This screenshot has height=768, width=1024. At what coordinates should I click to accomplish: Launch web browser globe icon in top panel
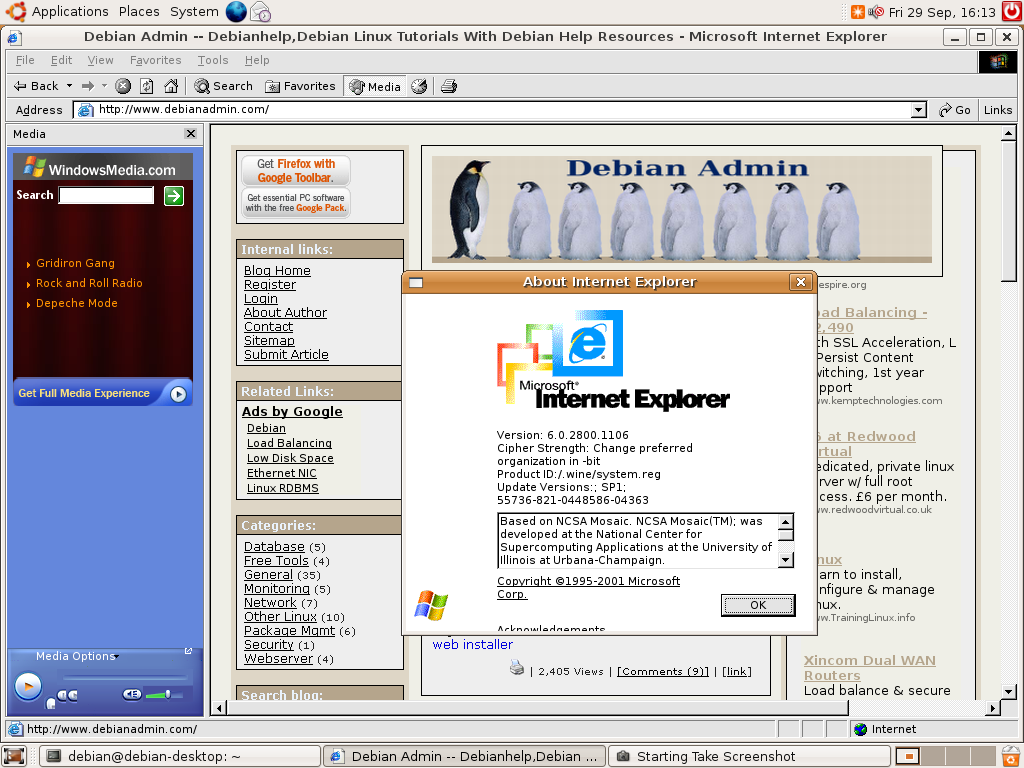[236, 11]
